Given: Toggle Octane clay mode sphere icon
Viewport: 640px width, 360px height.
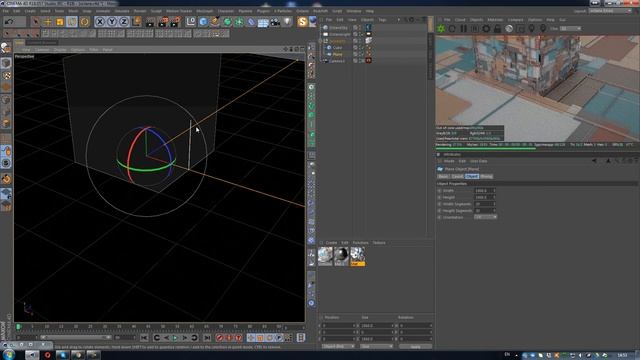Looking at the screenshot, I should click(509, 29).
